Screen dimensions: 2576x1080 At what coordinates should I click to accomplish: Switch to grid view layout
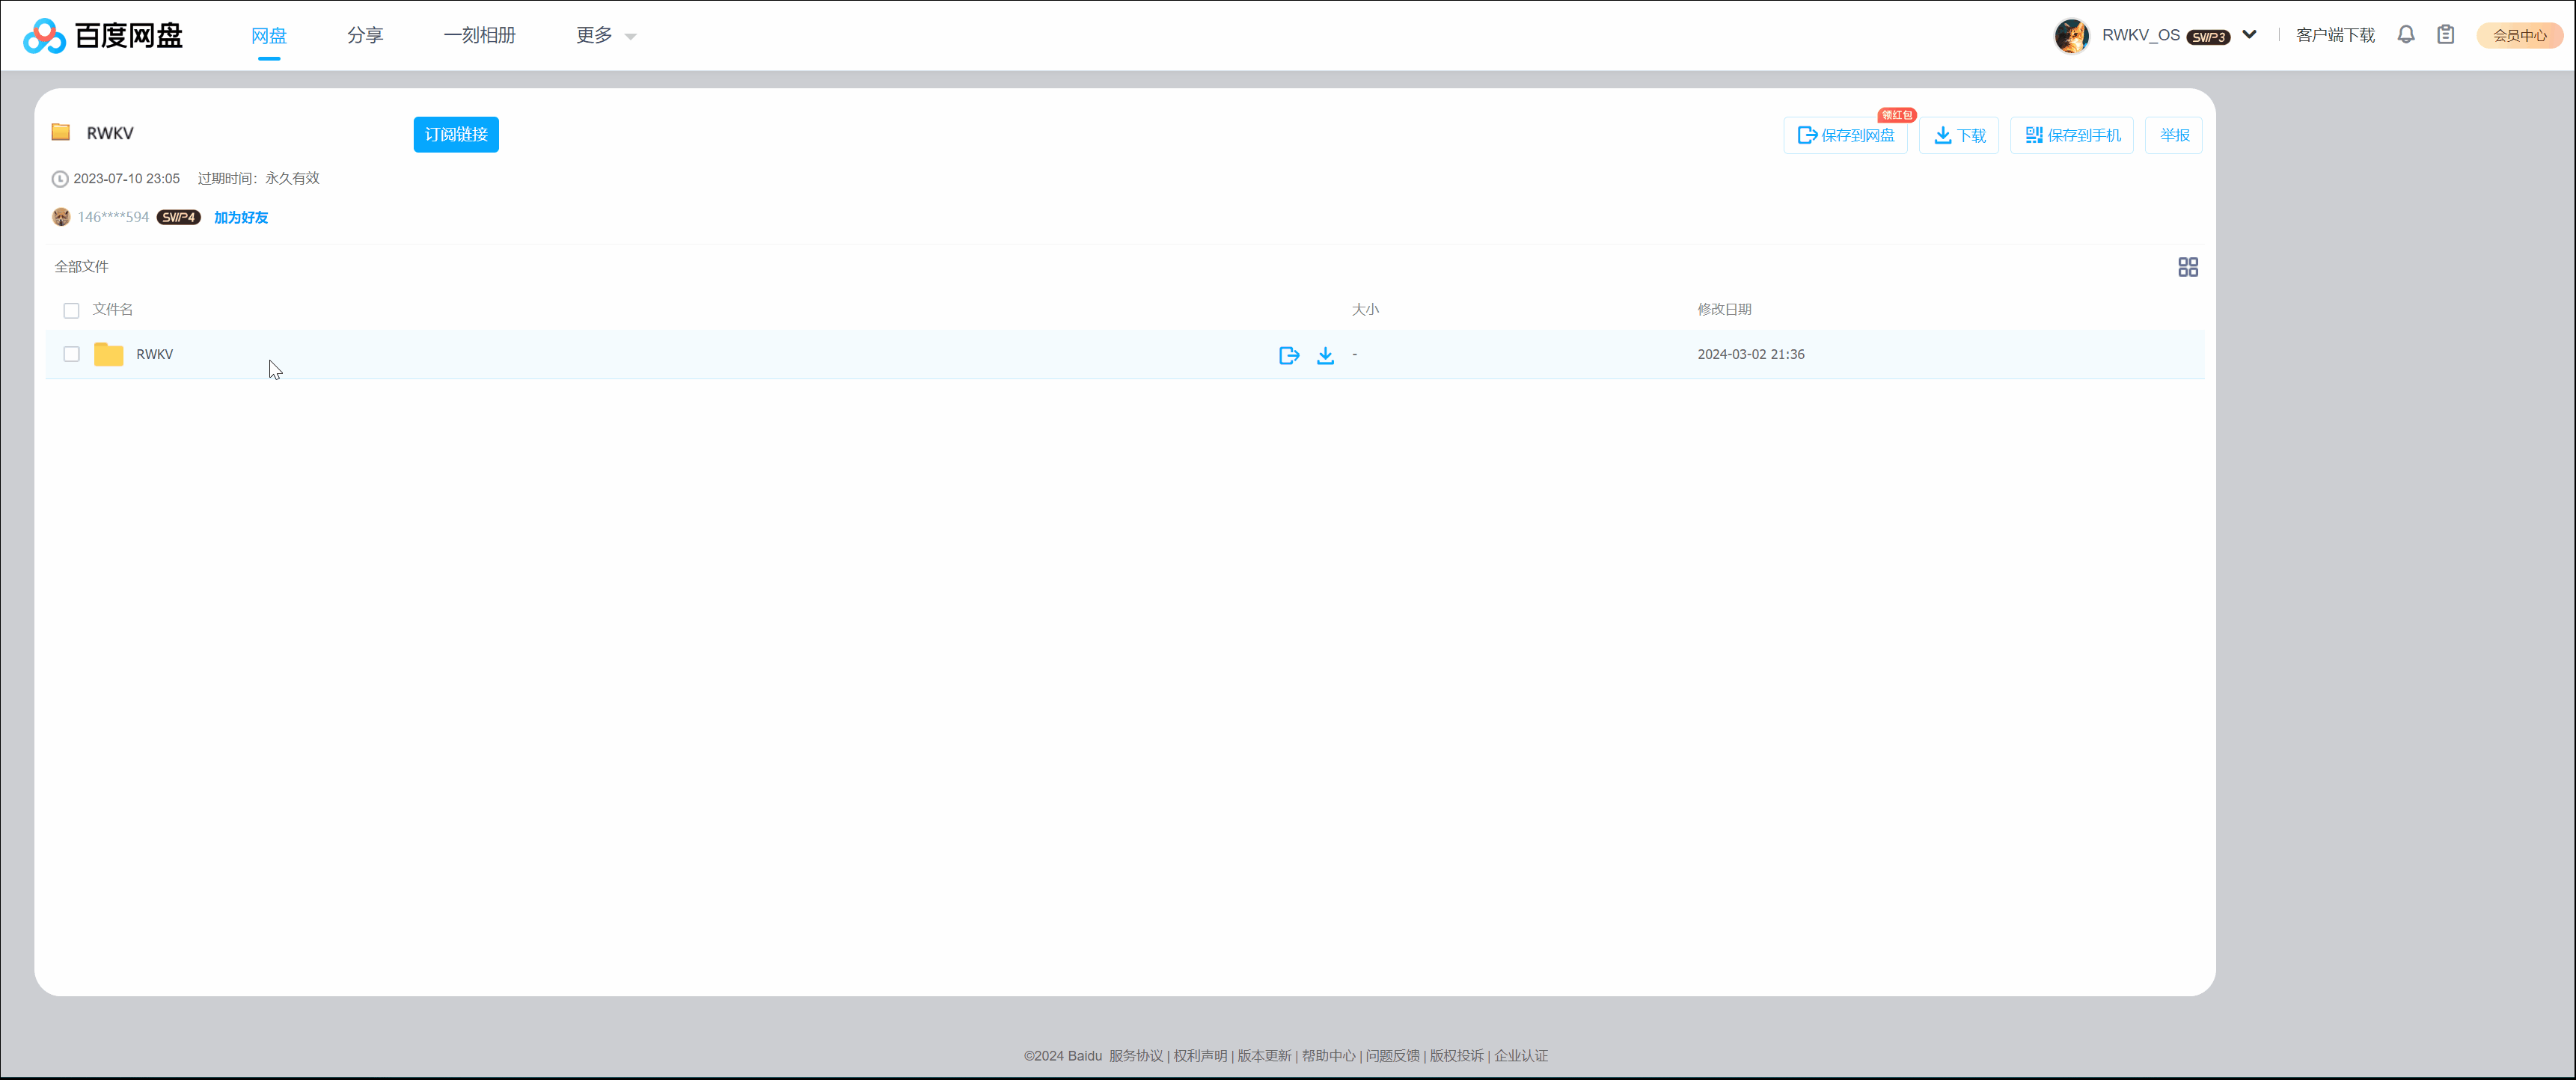pos(2187,267)
